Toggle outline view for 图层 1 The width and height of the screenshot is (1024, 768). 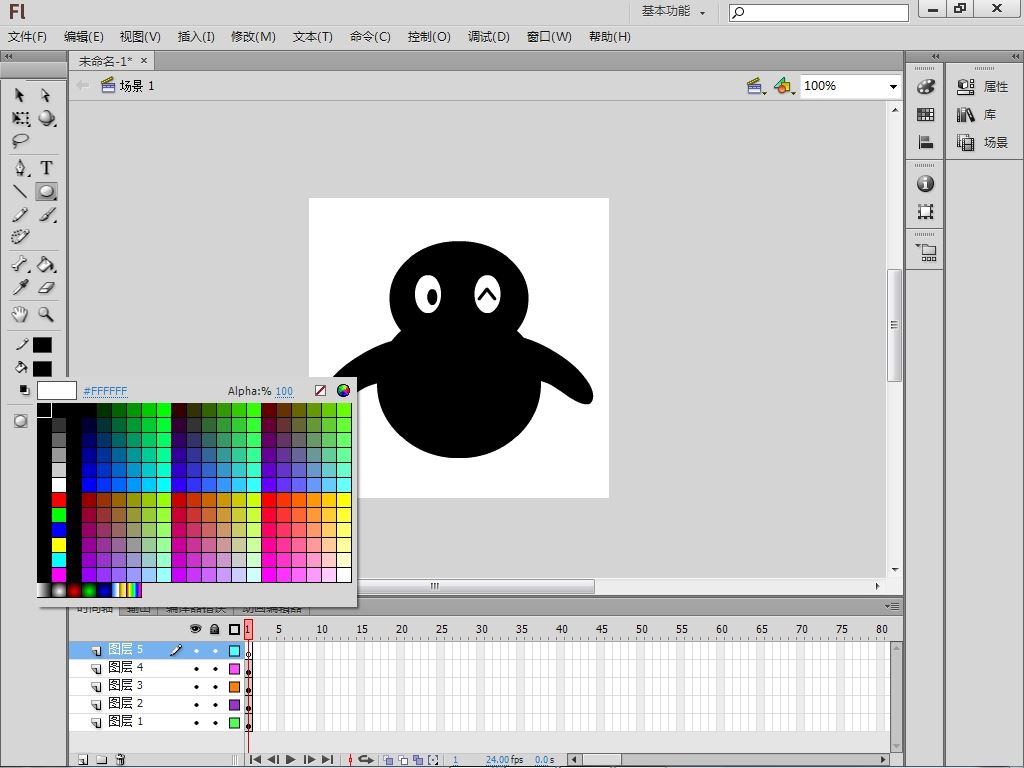click(234, 723)
